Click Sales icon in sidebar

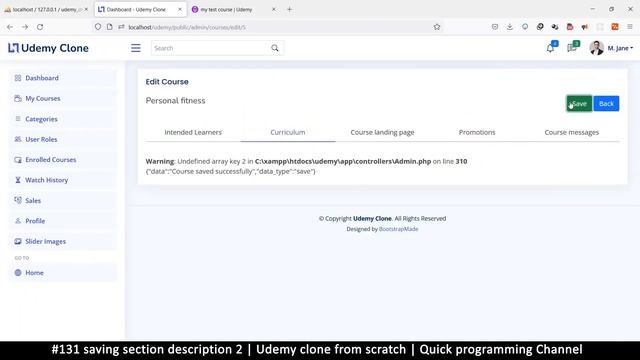point(18,200)
